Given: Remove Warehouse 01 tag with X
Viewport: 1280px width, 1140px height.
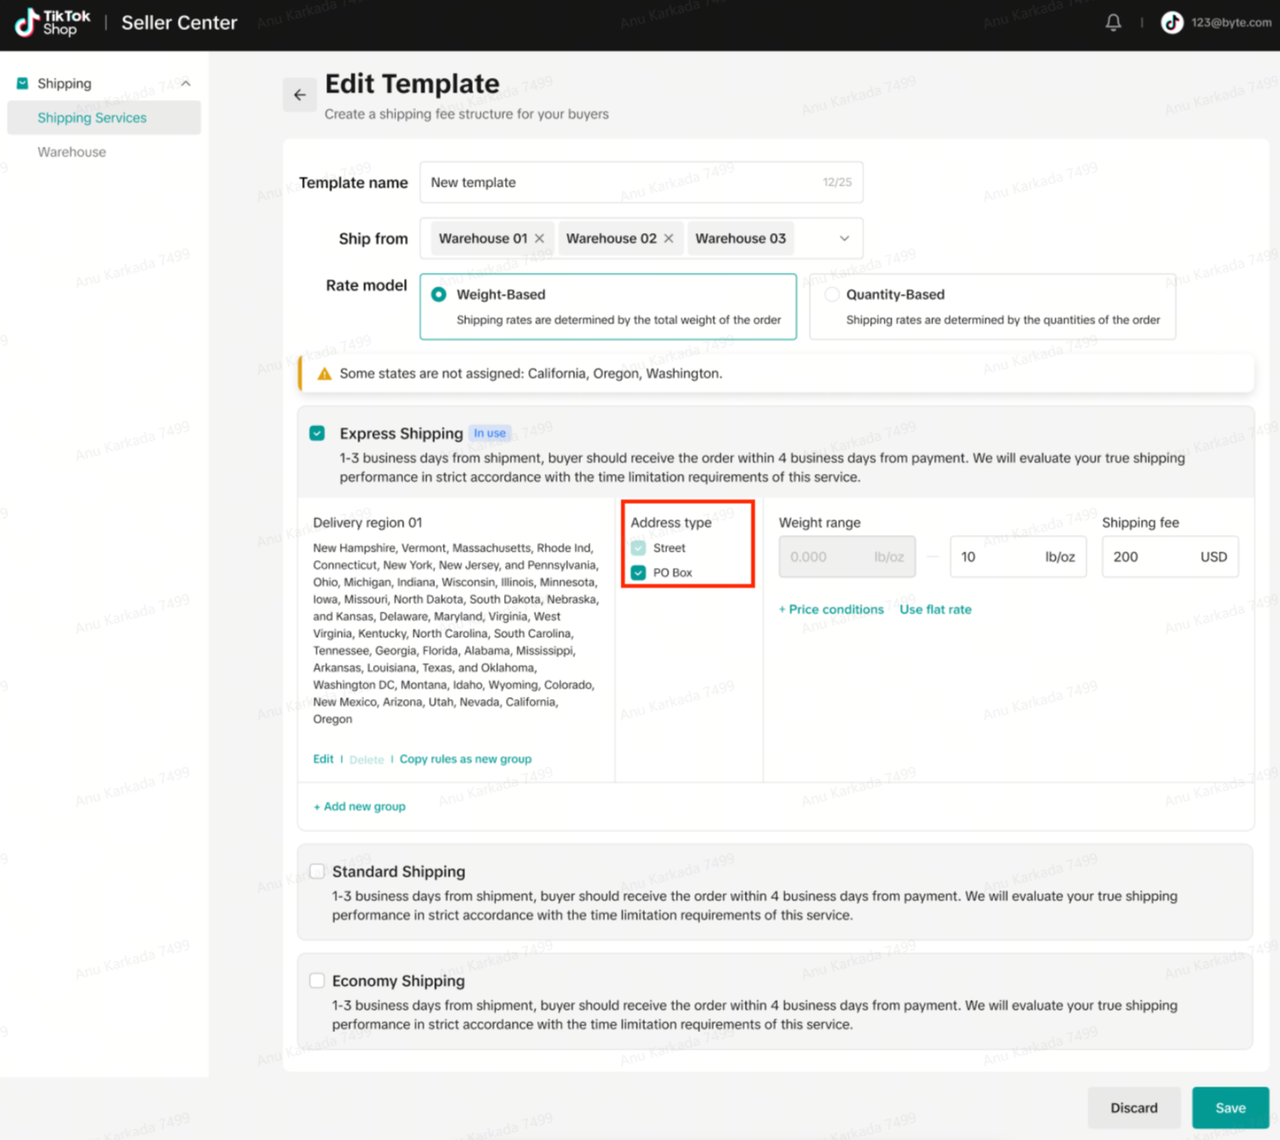Looking at the screenshot, I should pyautogui.click(x=540, y=238).
